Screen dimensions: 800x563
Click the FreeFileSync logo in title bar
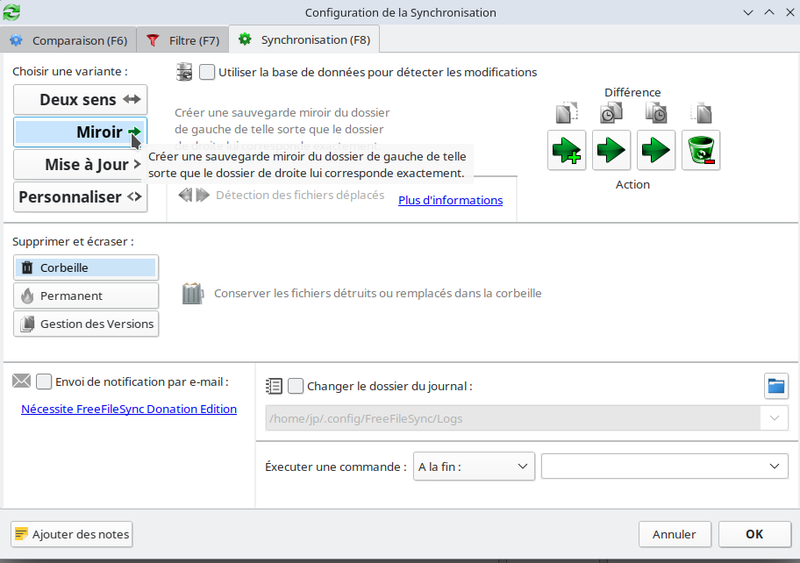pos(11,12)
